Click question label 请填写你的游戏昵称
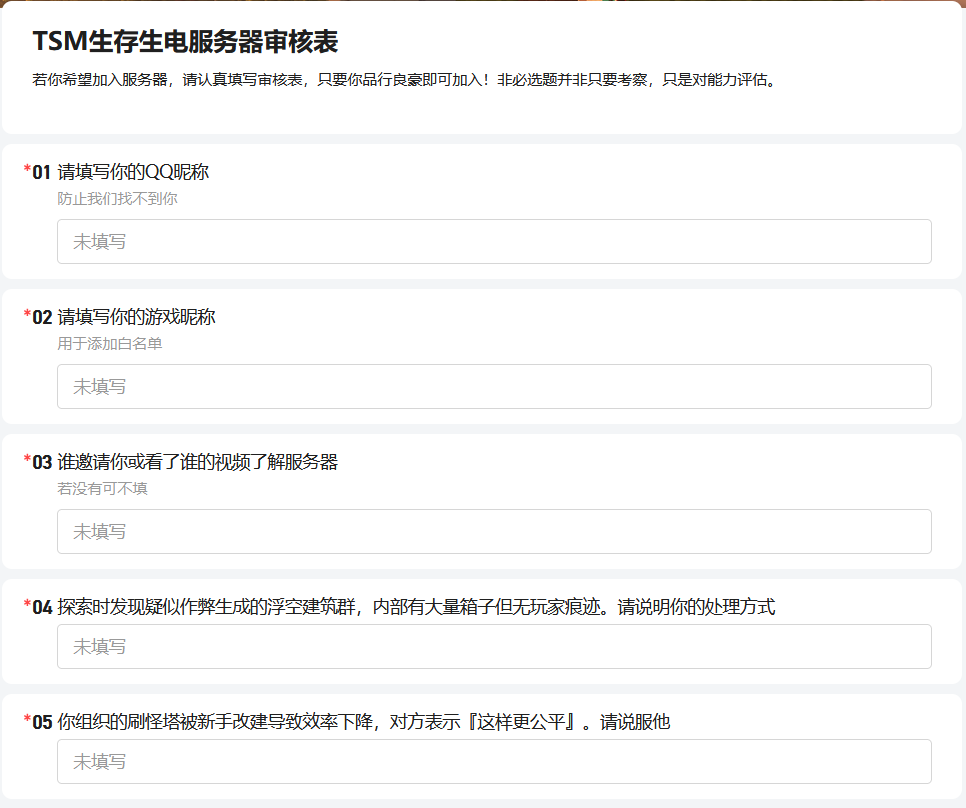The width and height of the screenshot is (966, 808). pos(136,317)
